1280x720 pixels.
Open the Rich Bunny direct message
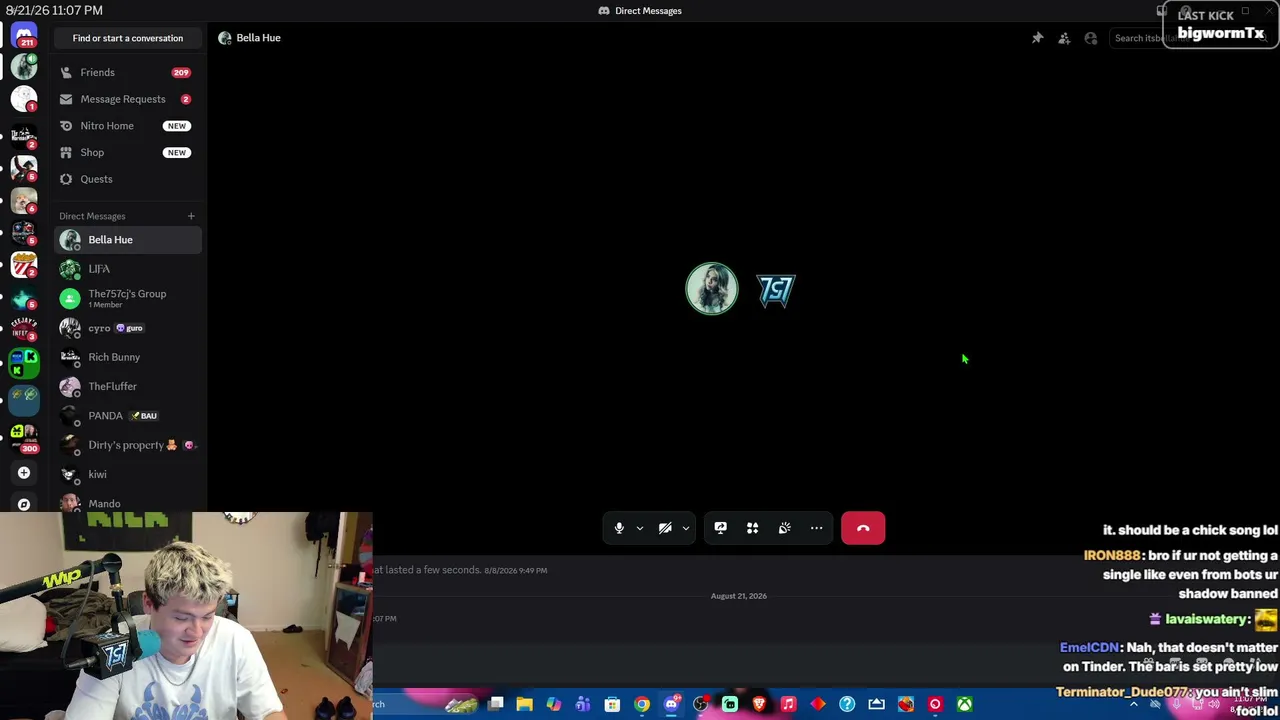128,357
